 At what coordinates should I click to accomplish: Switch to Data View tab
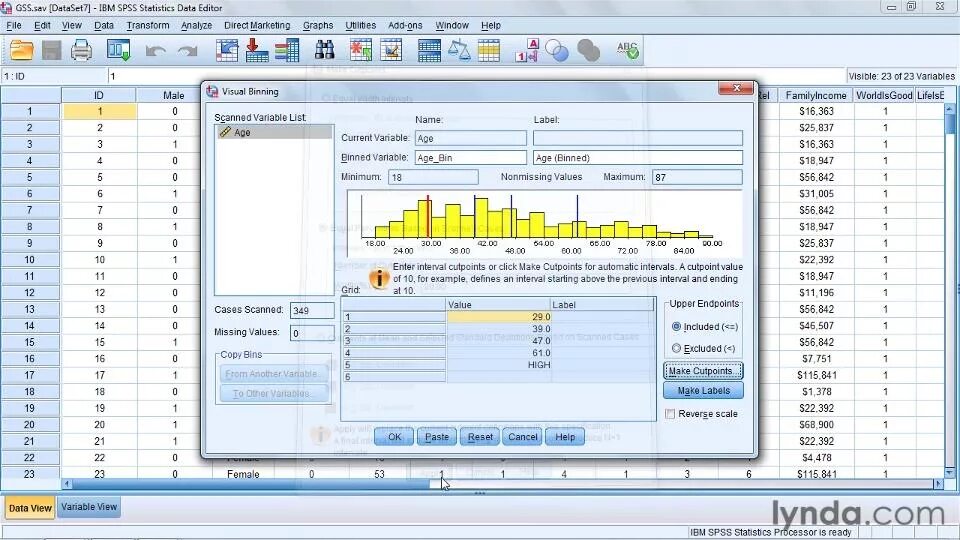click(x=30, y=508)
